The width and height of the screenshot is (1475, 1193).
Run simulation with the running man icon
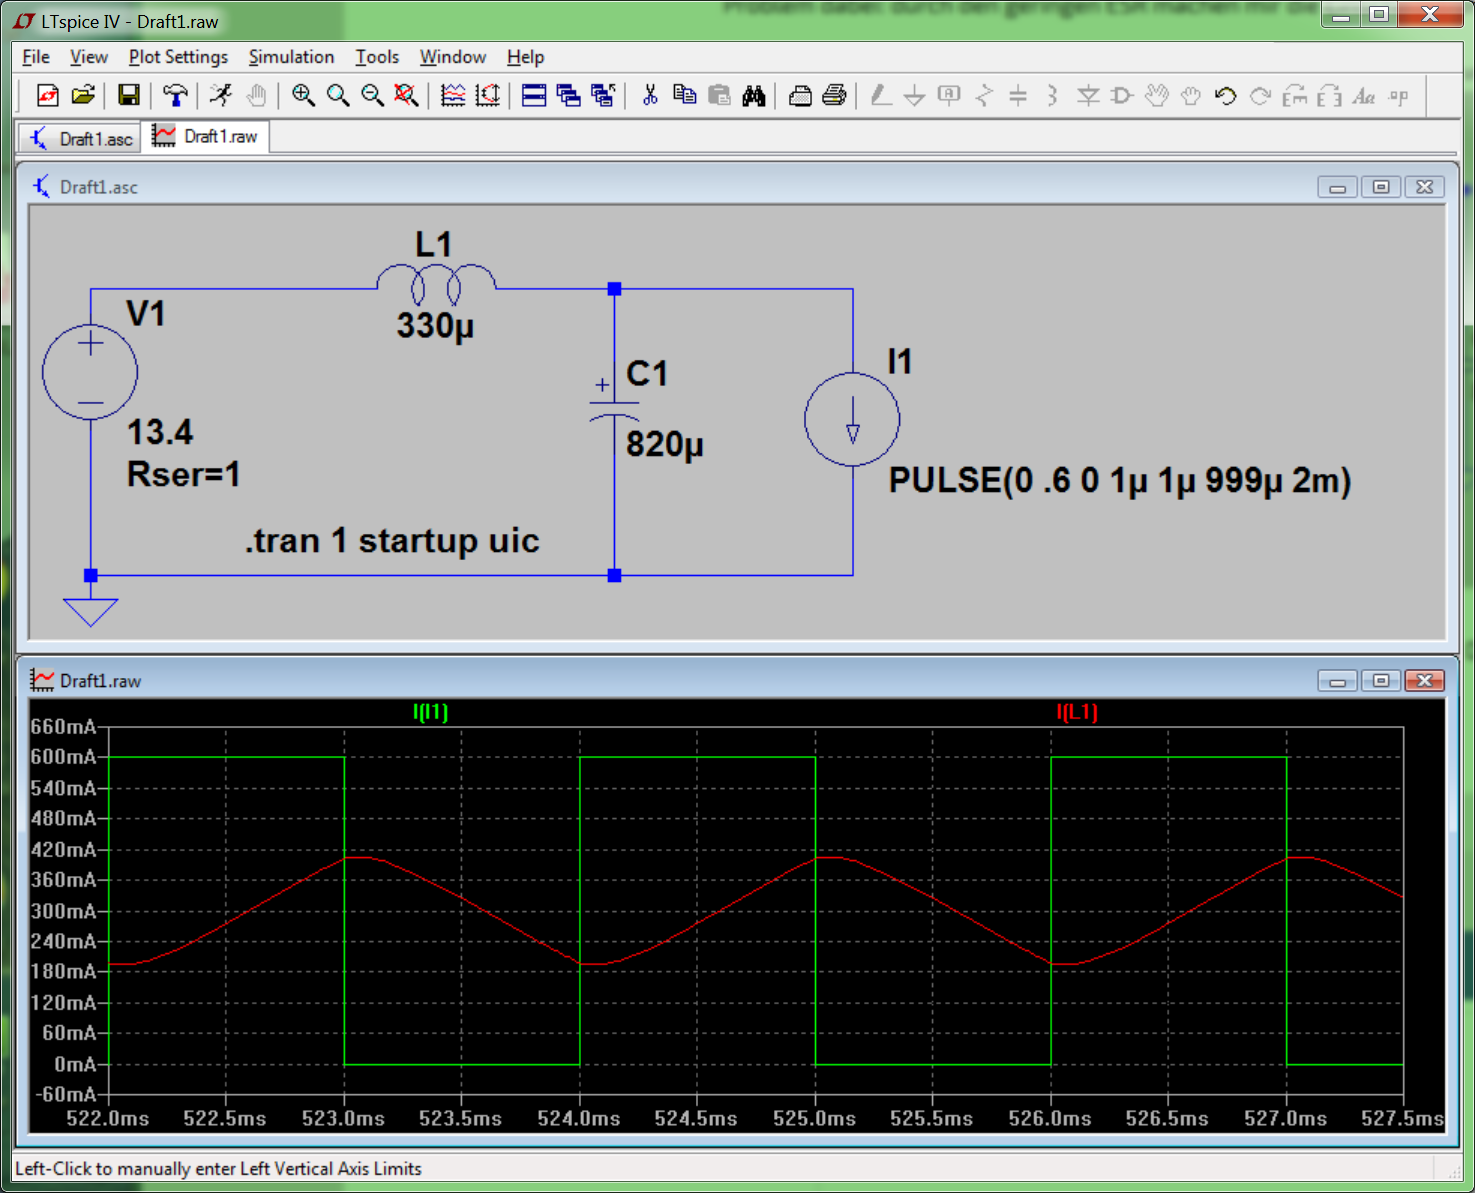(x=221, y=96)
